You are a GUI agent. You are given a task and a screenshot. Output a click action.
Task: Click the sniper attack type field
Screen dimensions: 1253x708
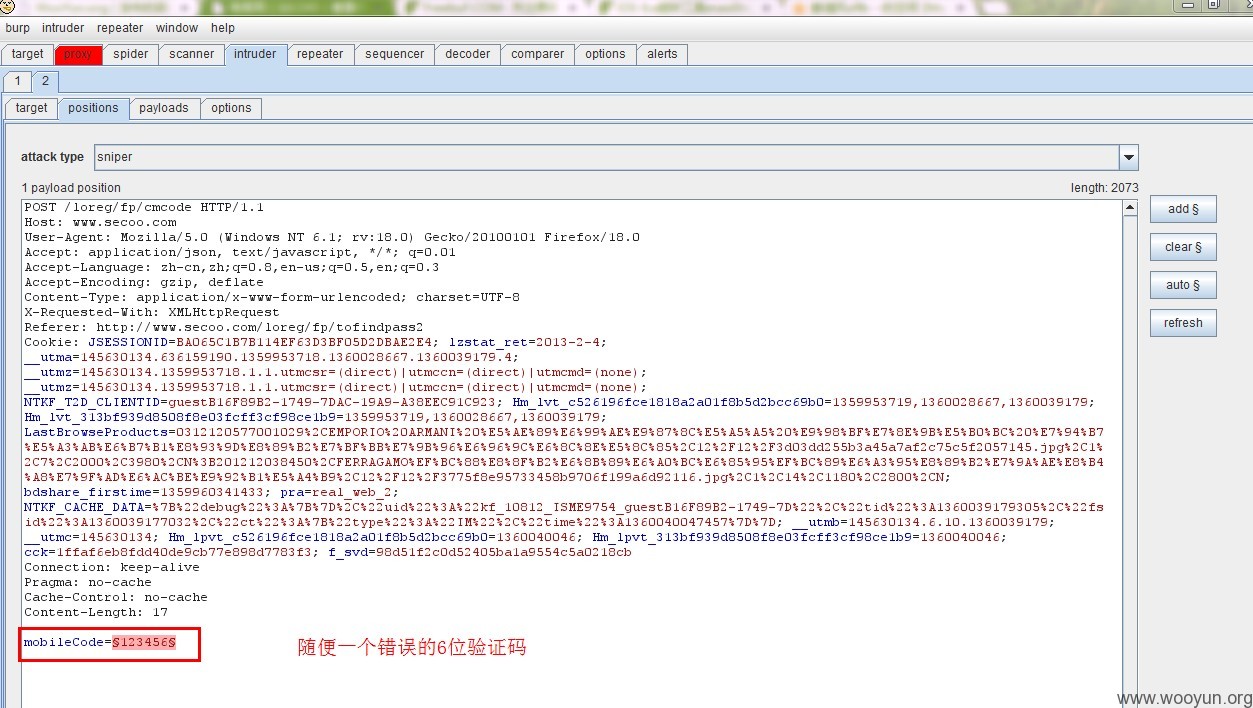(x=606, y=157)
